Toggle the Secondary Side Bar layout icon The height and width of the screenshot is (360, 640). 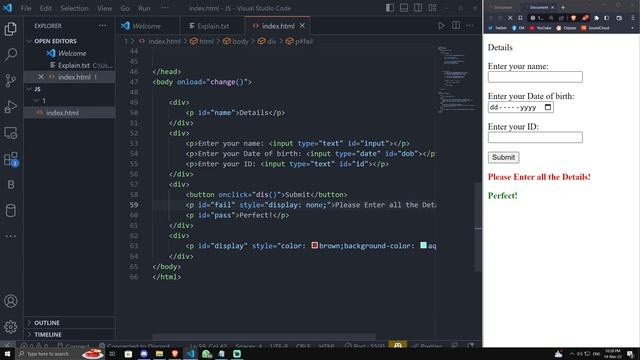[418, 8]
